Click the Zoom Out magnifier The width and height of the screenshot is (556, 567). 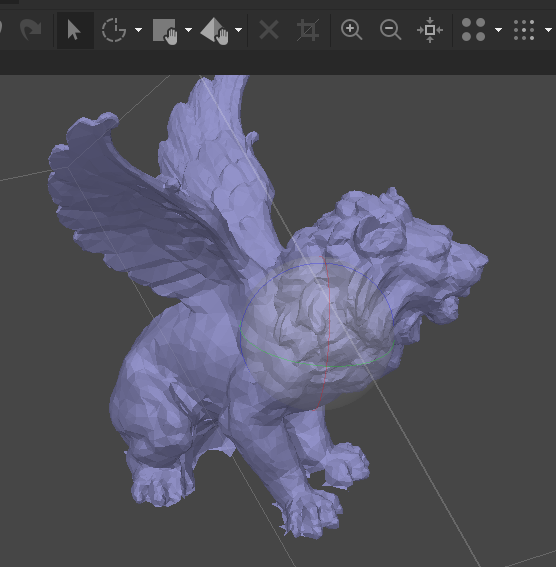click(390, 30)
